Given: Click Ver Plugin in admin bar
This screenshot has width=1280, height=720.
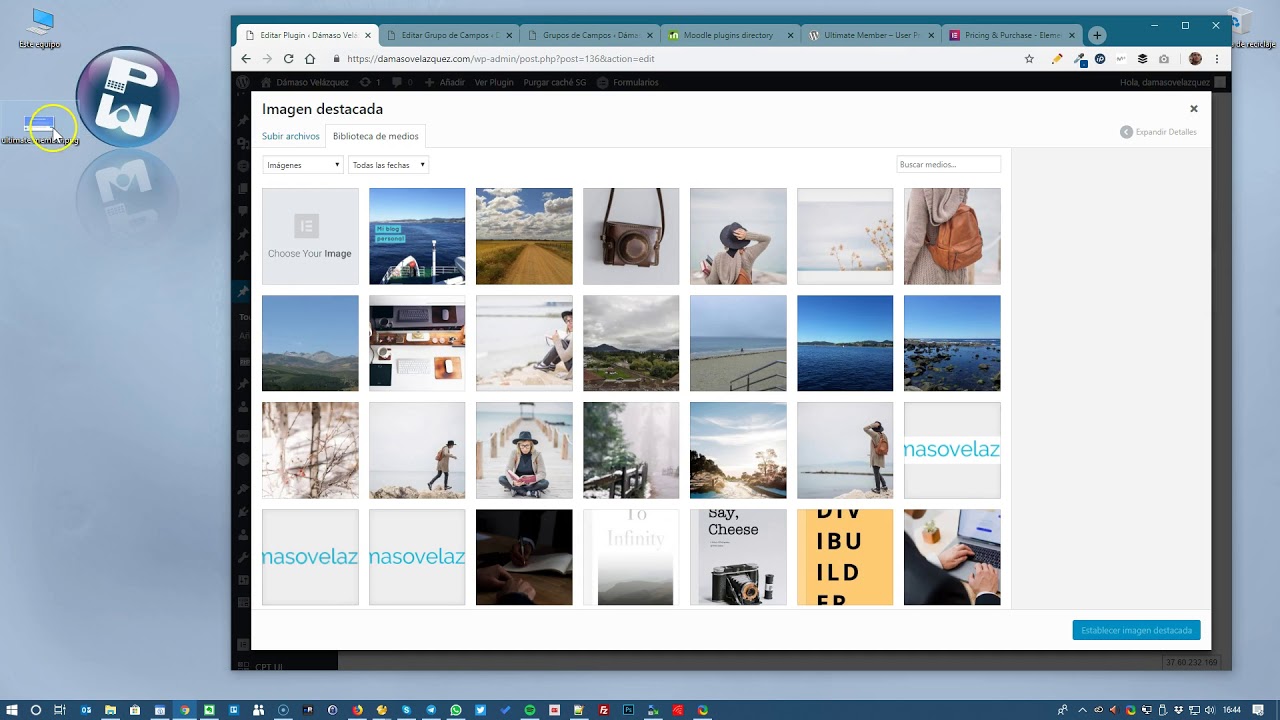Looking at the screenshot, I should 494,82.
